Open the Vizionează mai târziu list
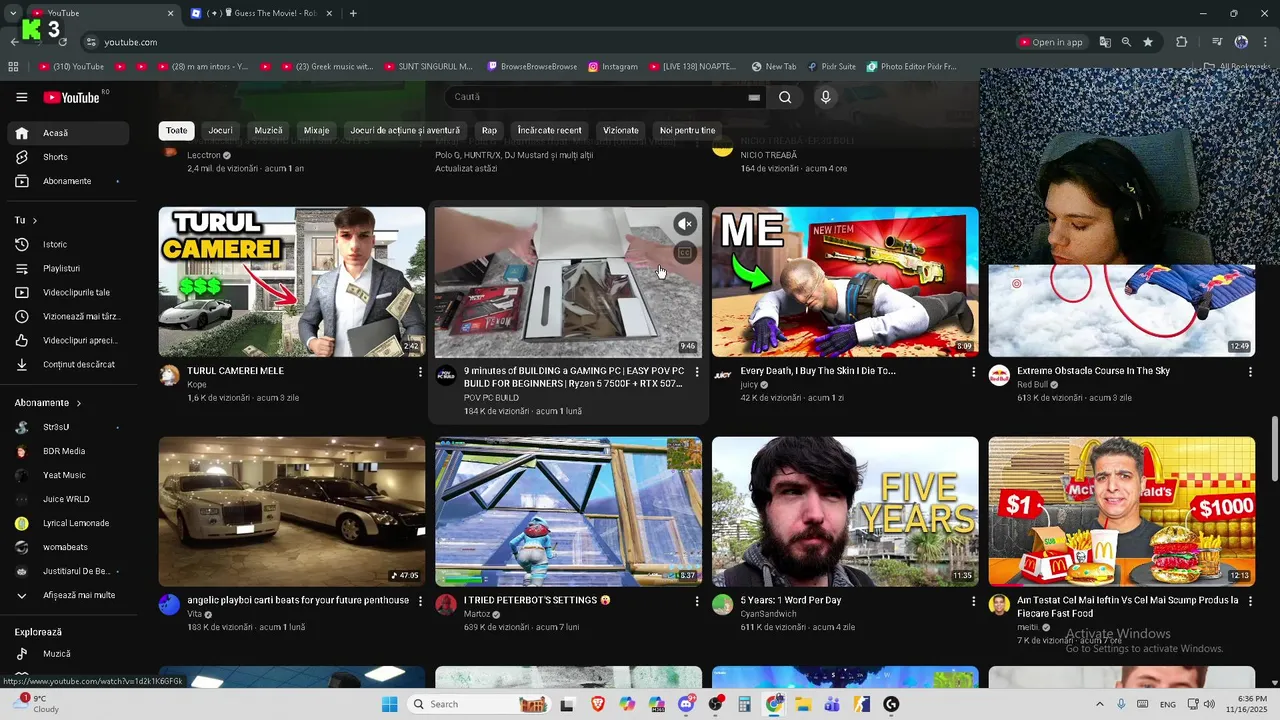The height and width of the screenshot is (720, 1280). [68, 316]
